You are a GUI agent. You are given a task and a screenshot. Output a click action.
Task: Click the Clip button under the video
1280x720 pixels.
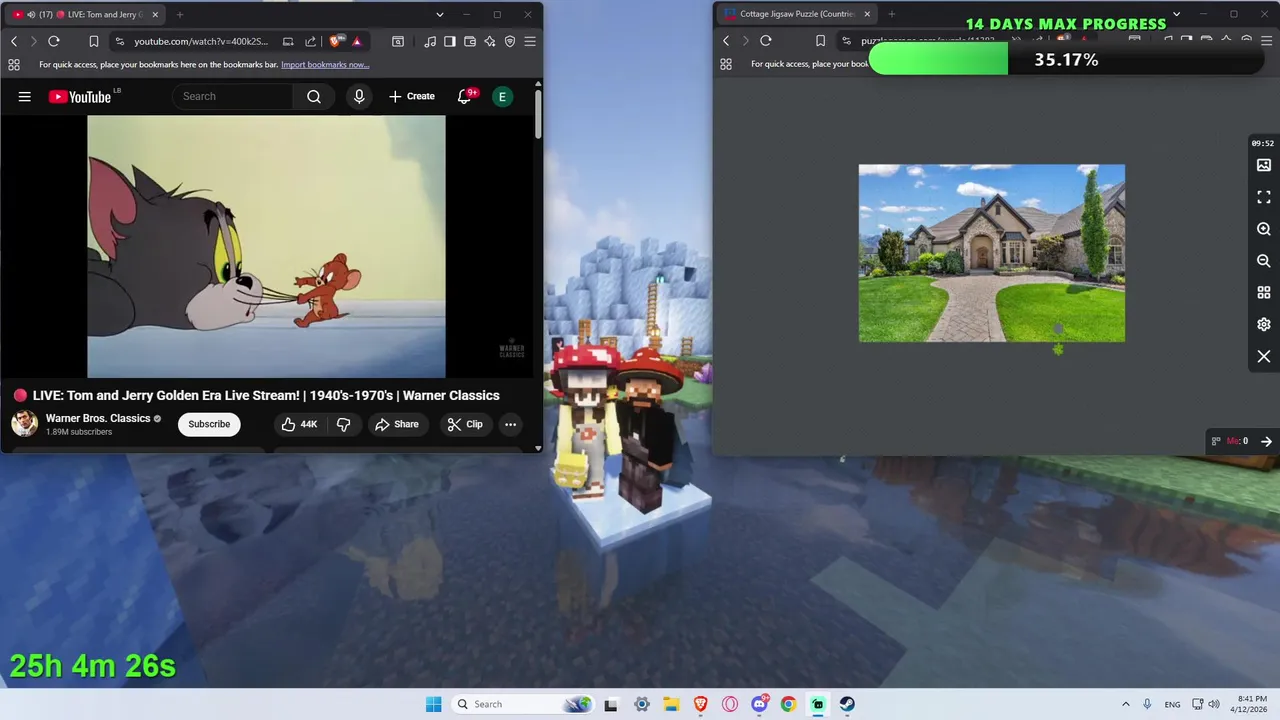point(465,424)
